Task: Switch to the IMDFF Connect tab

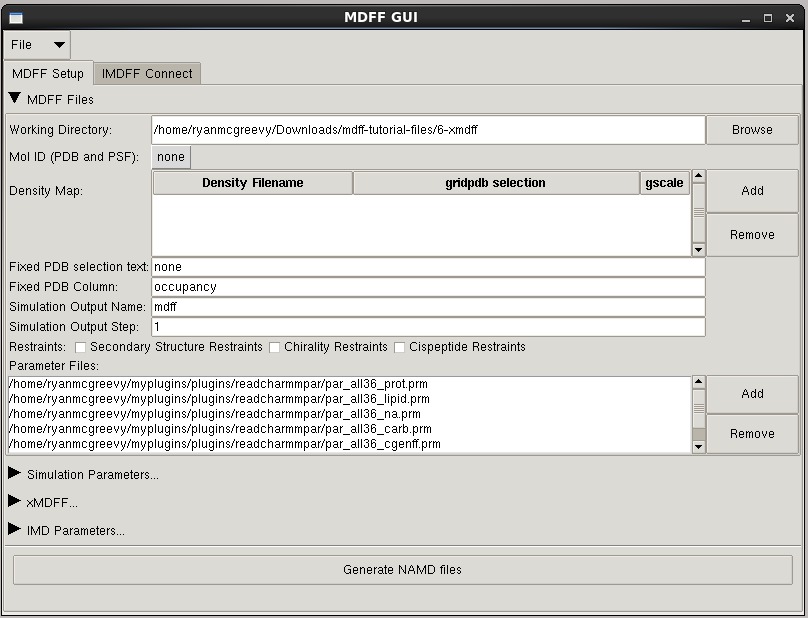Action: 147,74
